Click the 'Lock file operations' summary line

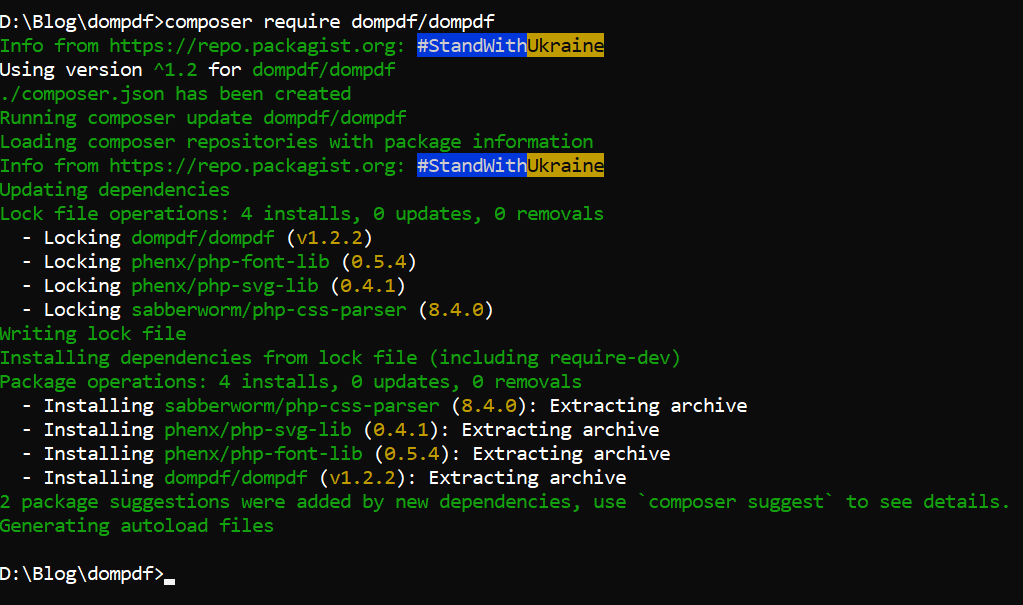(302, 214)
